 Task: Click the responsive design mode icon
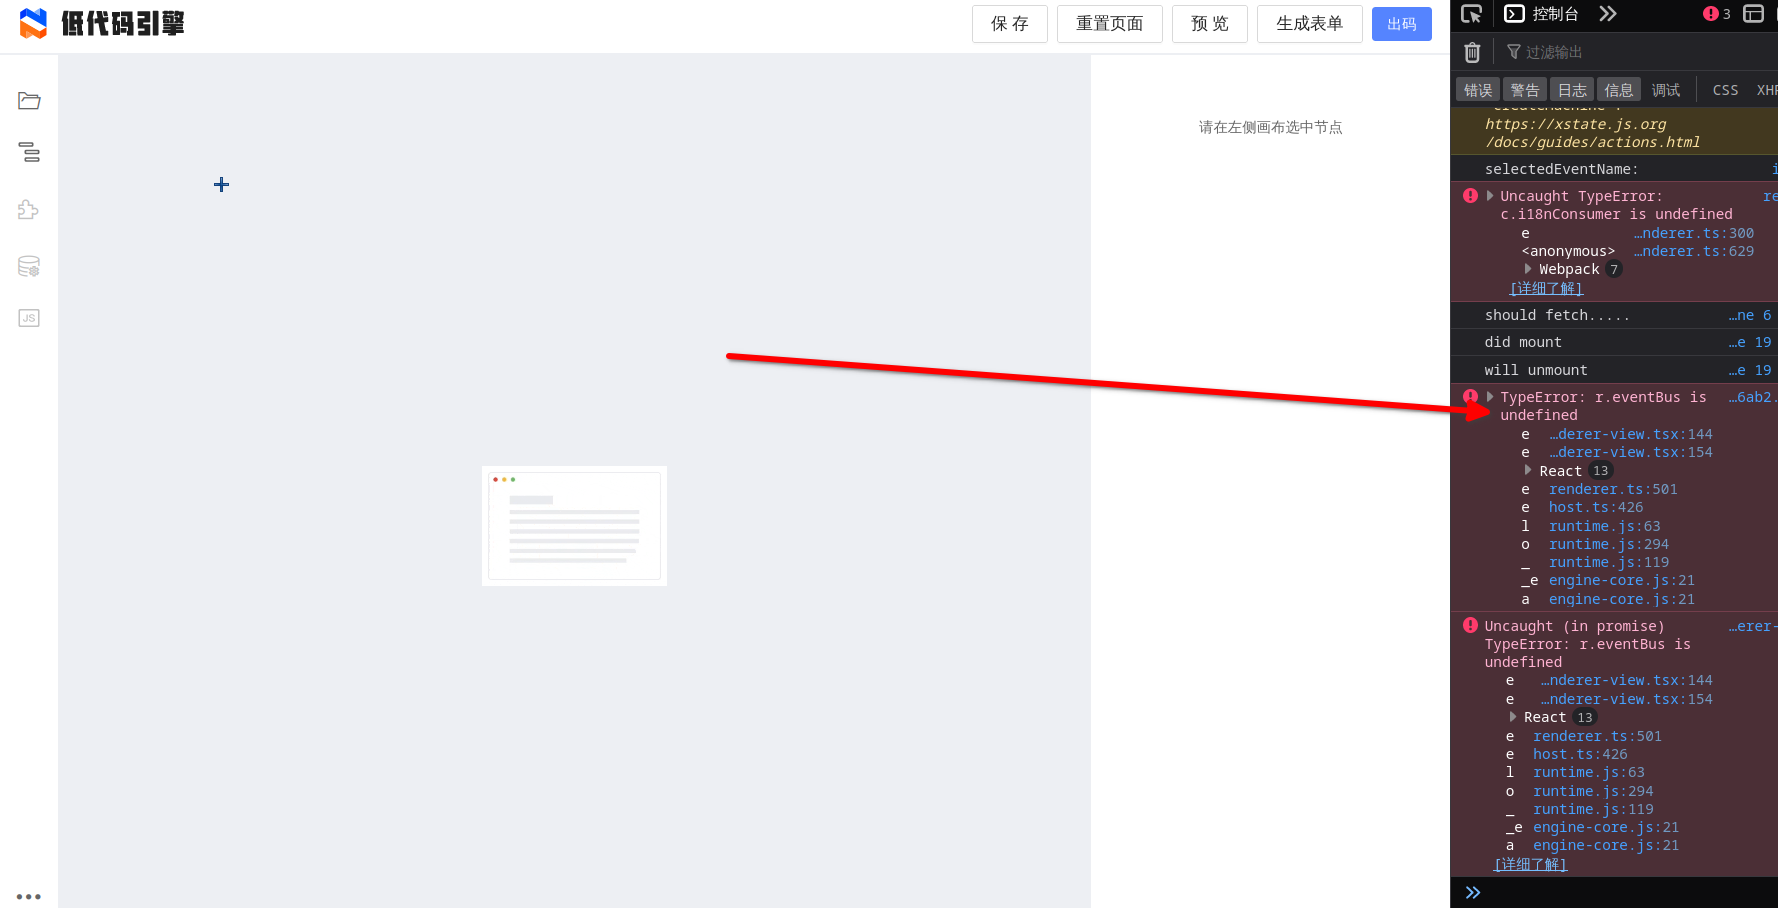click(1753, 14)
